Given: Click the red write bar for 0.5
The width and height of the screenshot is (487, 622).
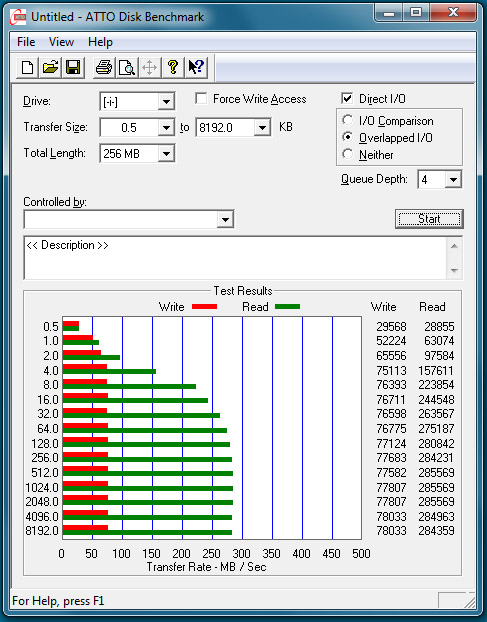Looking at the screenshot, I should (x=71, y=324).
